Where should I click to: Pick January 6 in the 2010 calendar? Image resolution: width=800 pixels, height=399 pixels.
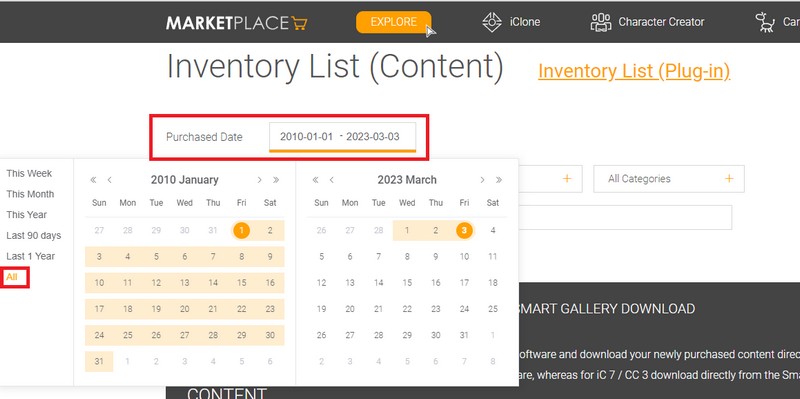click(x=185, y=257)
